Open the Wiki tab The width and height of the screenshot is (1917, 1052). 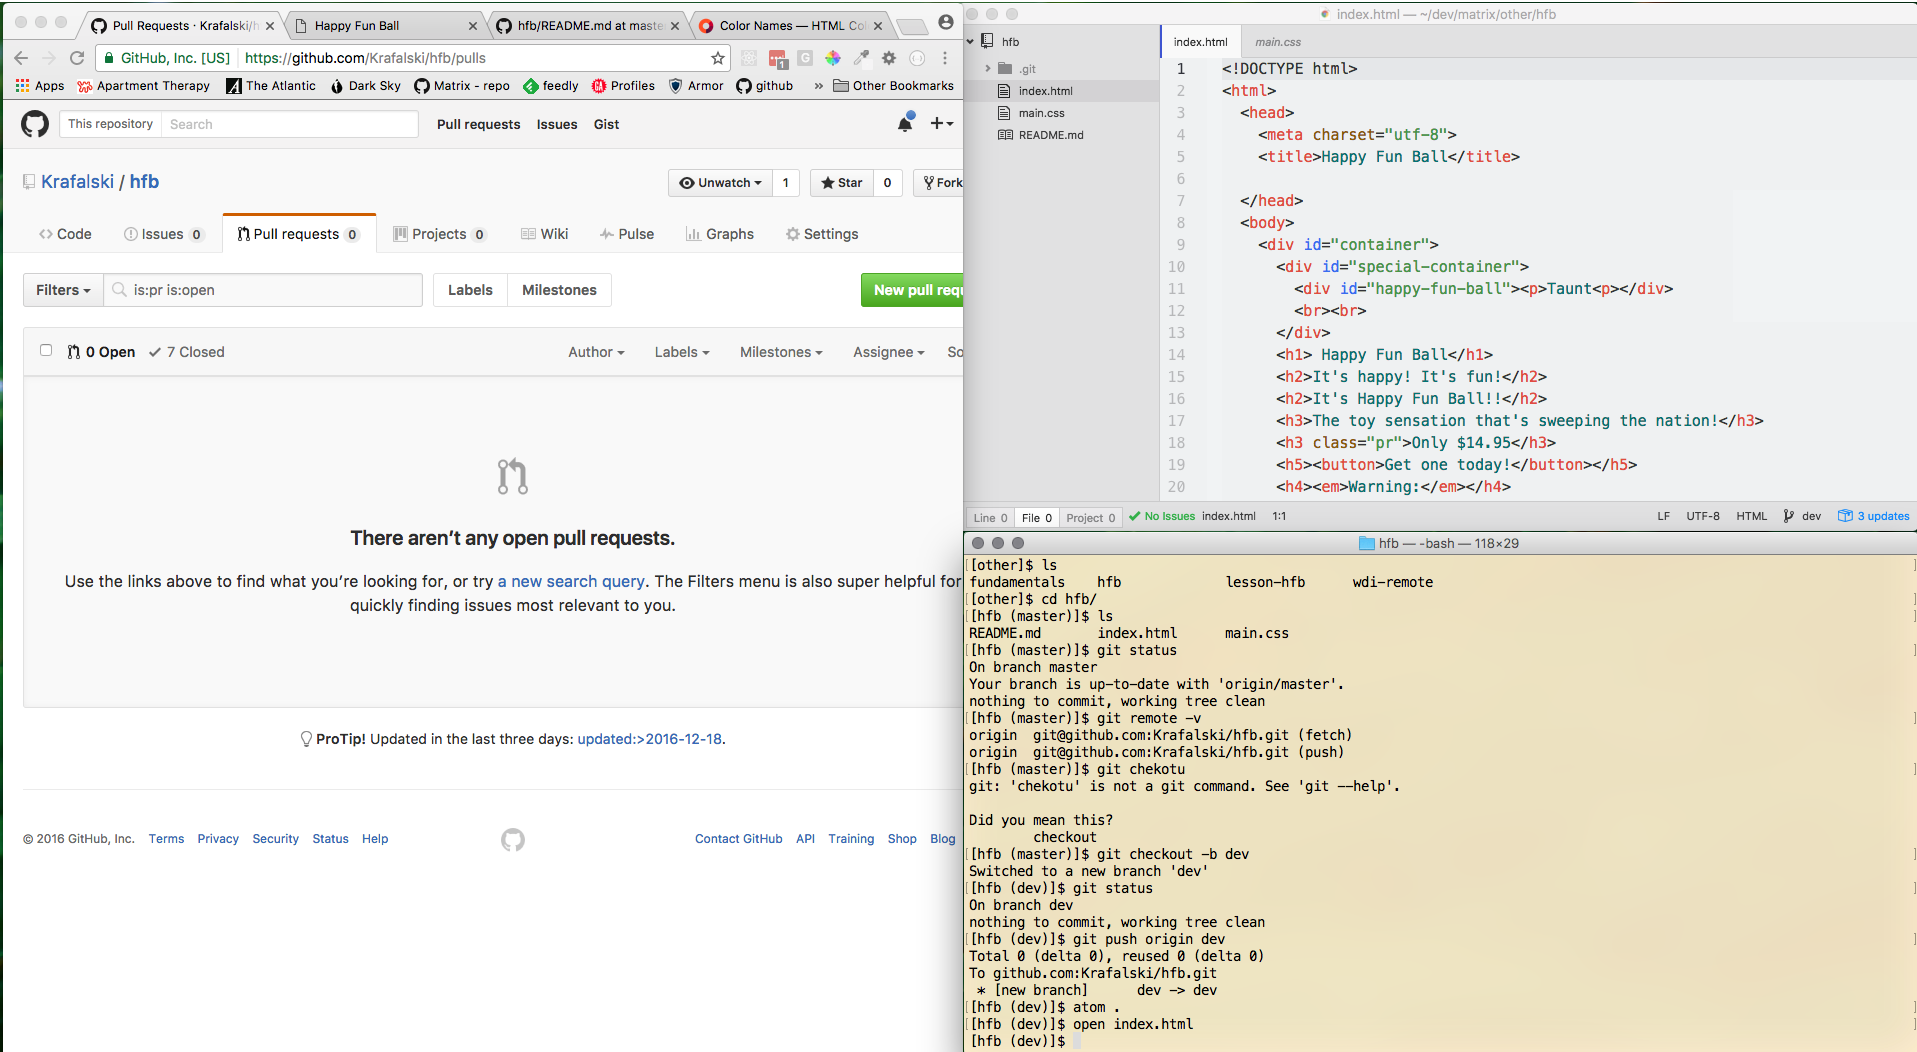[x=544, y=234]
